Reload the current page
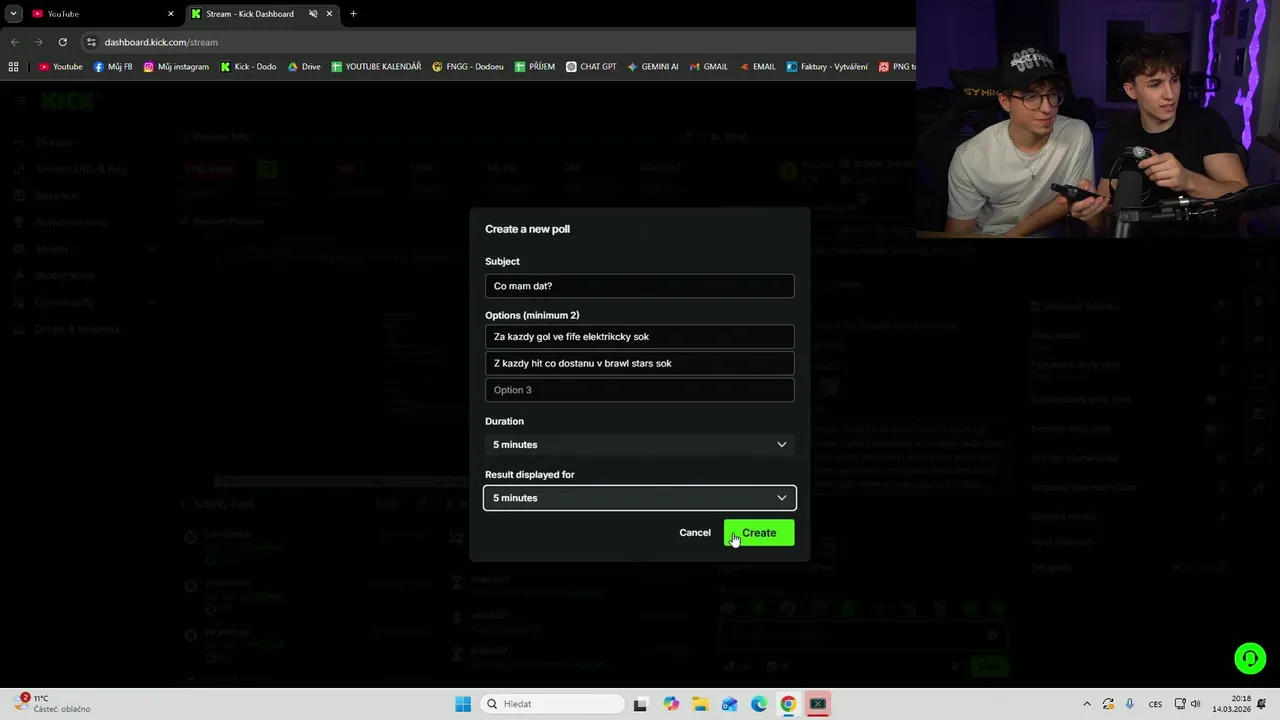The width and height of the screenshot is (1280, 720). point(62,42)
